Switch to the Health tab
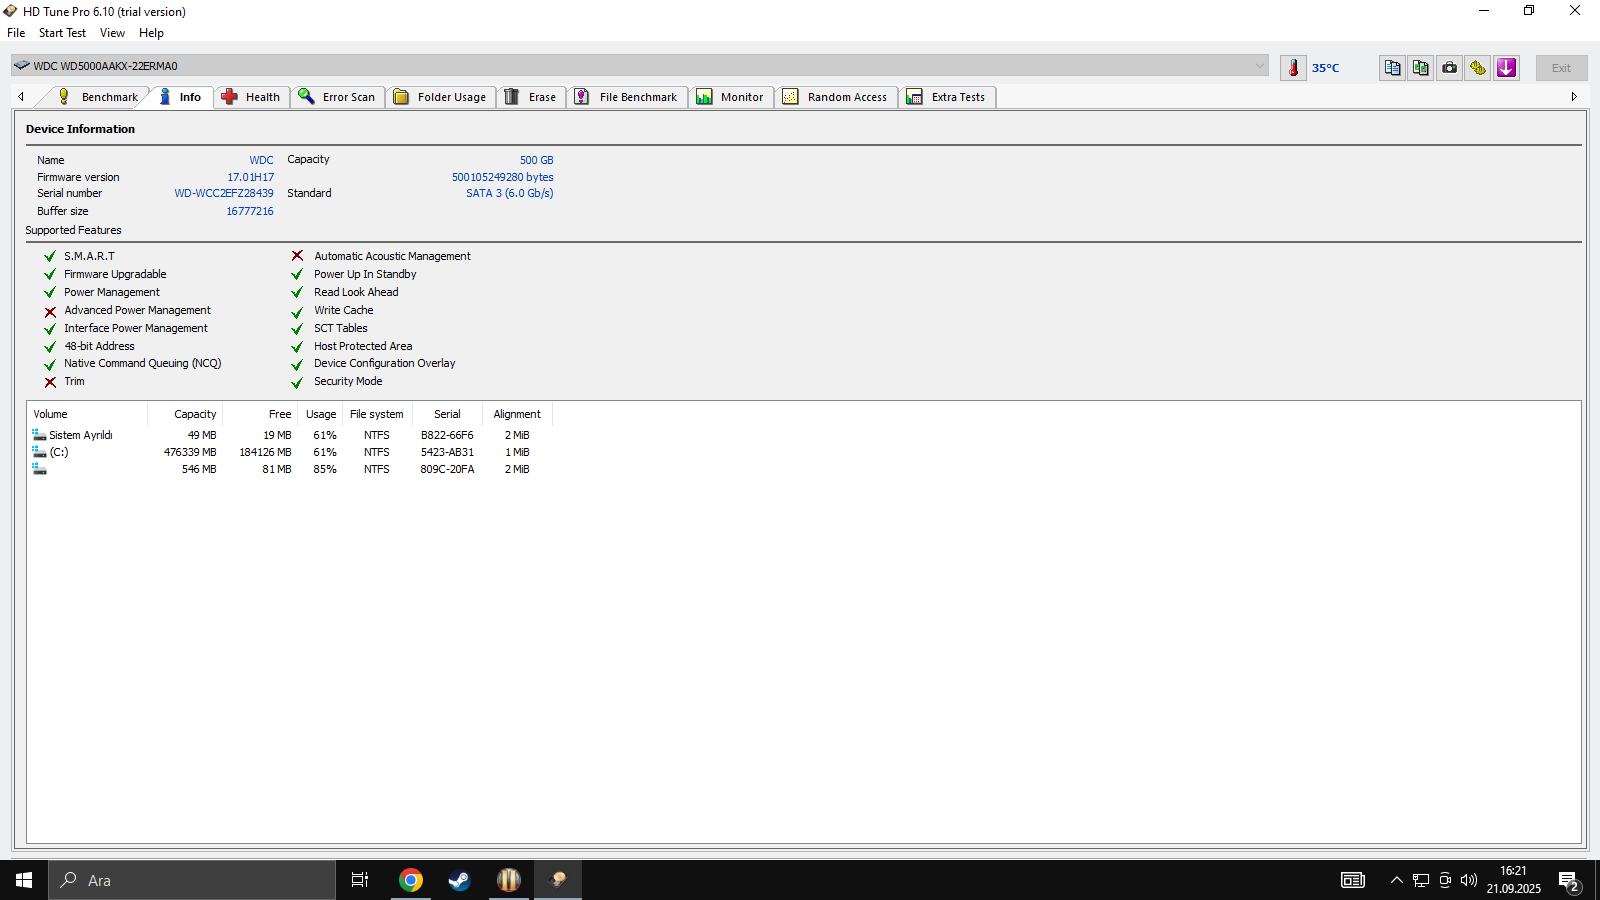 (x=251, y=97)
